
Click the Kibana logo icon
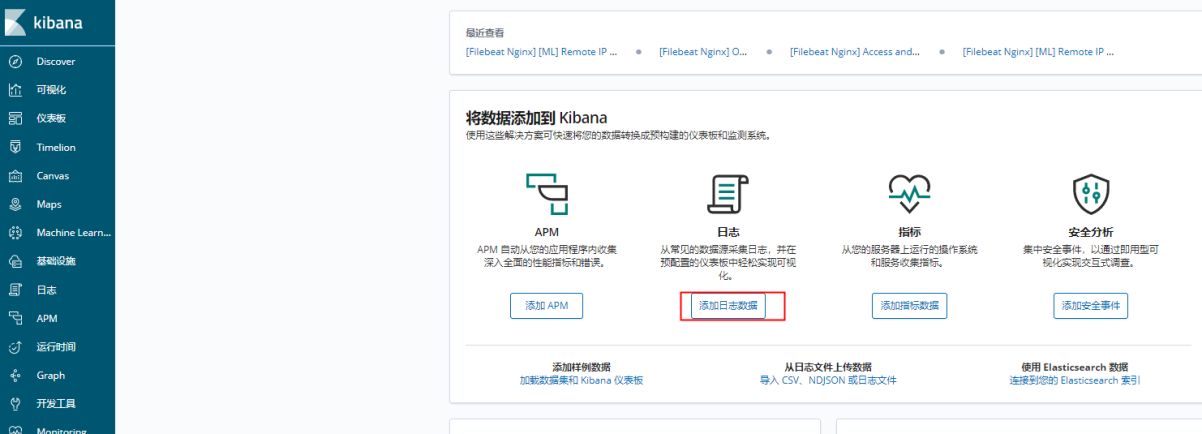click(15, 22)
